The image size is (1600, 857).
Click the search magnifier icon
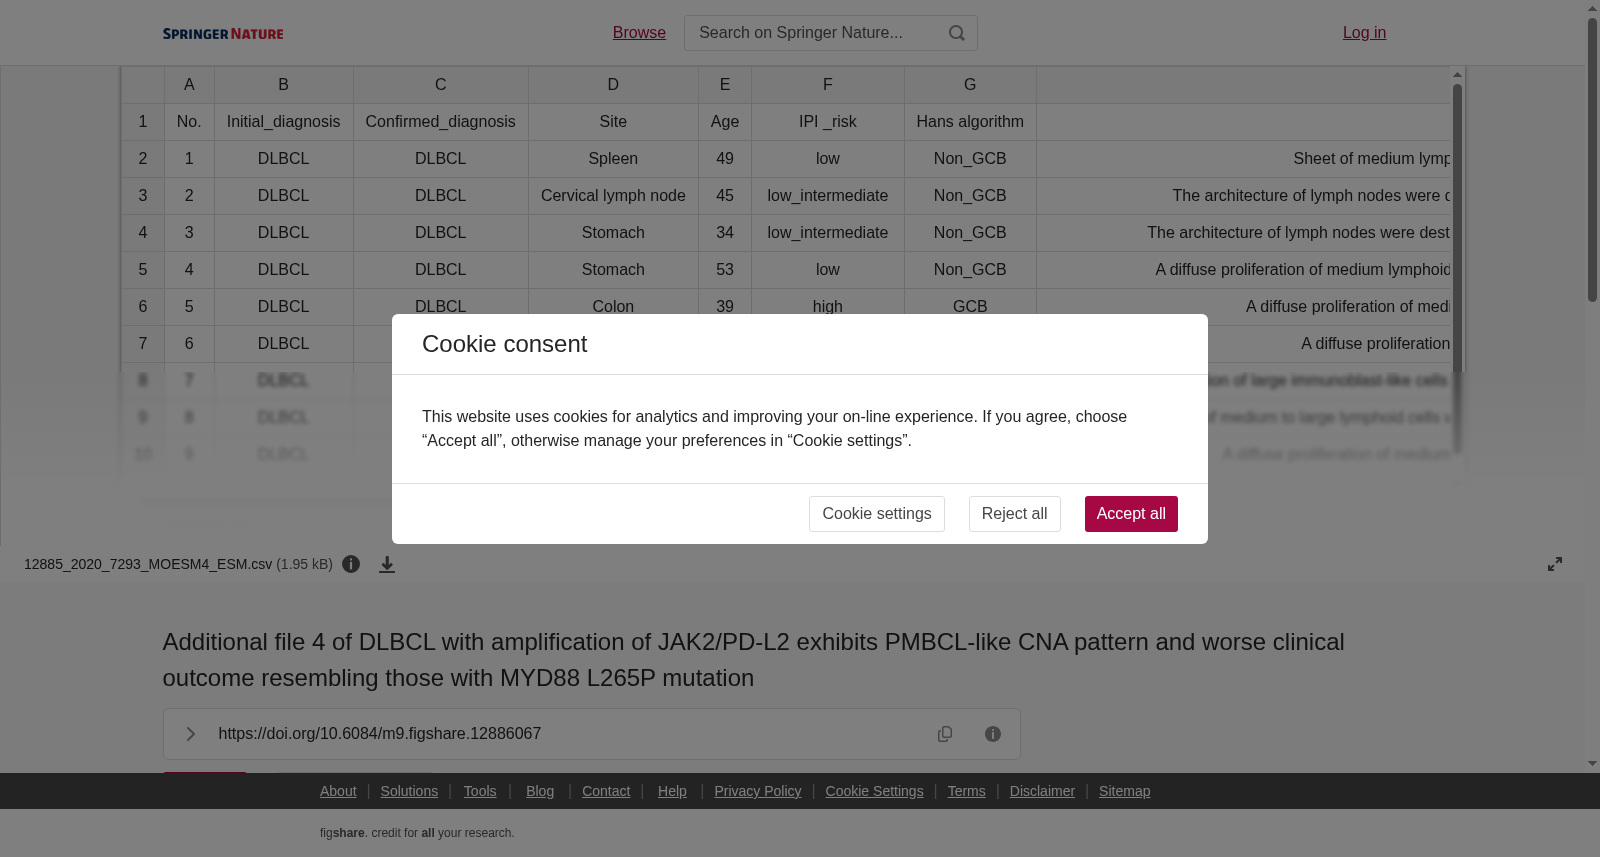[957, 33]
